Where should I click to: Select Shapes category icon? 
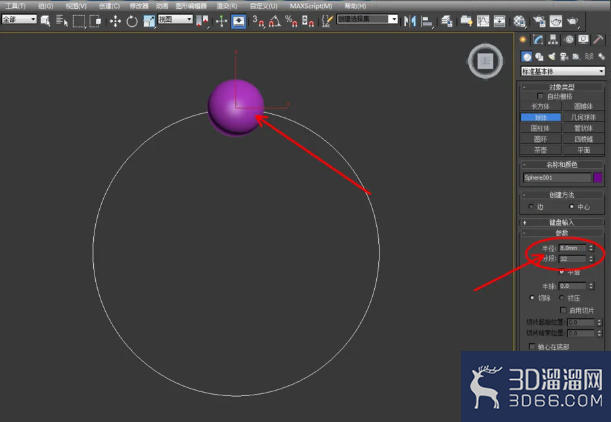pyautogui.click(x=539, y=57)
